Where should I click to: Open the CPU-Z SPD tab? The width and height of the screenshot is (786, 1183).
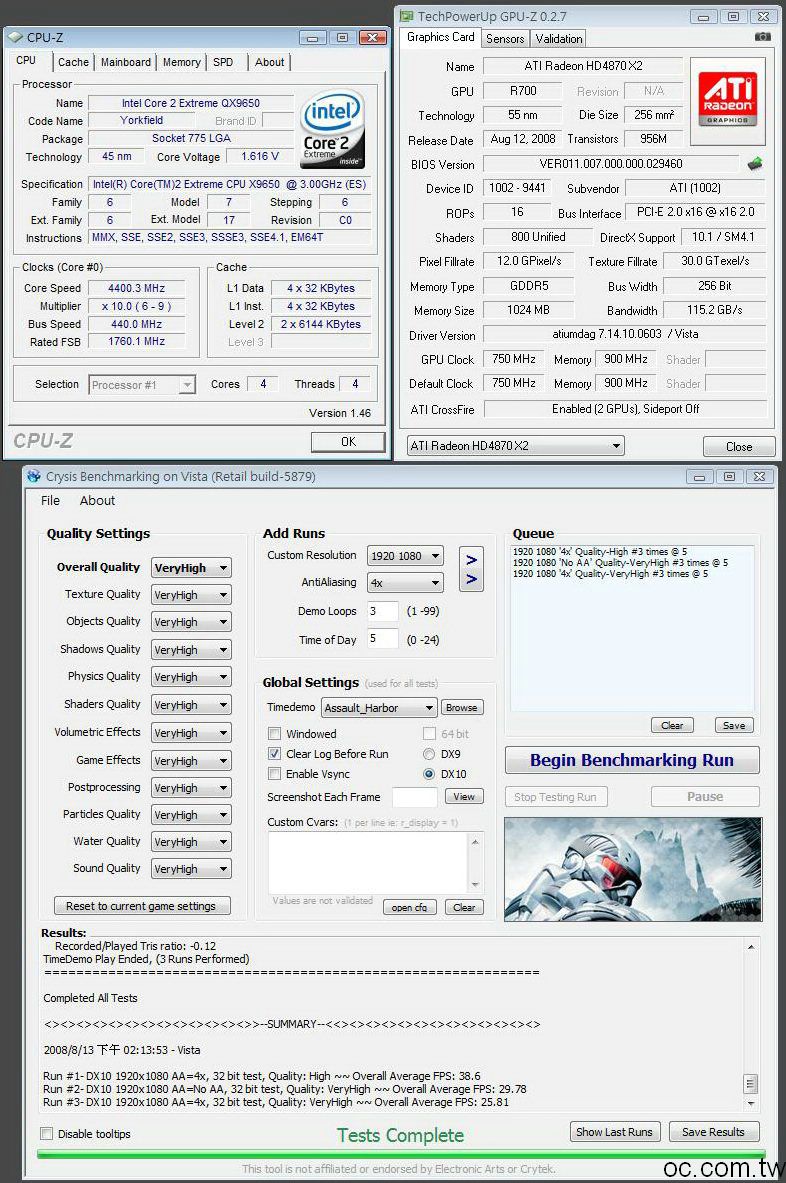coord(223,62)
